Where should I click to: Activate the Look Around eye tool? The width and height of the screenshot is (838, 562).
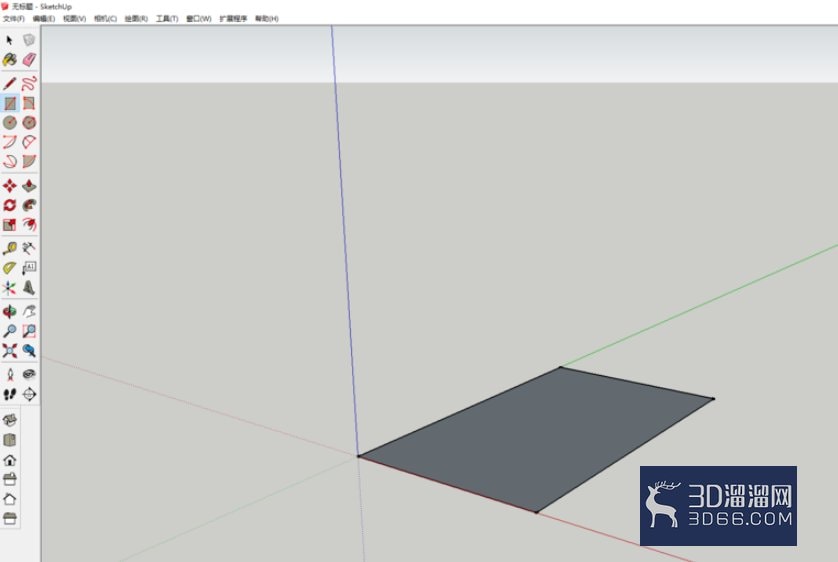(29, 374)
